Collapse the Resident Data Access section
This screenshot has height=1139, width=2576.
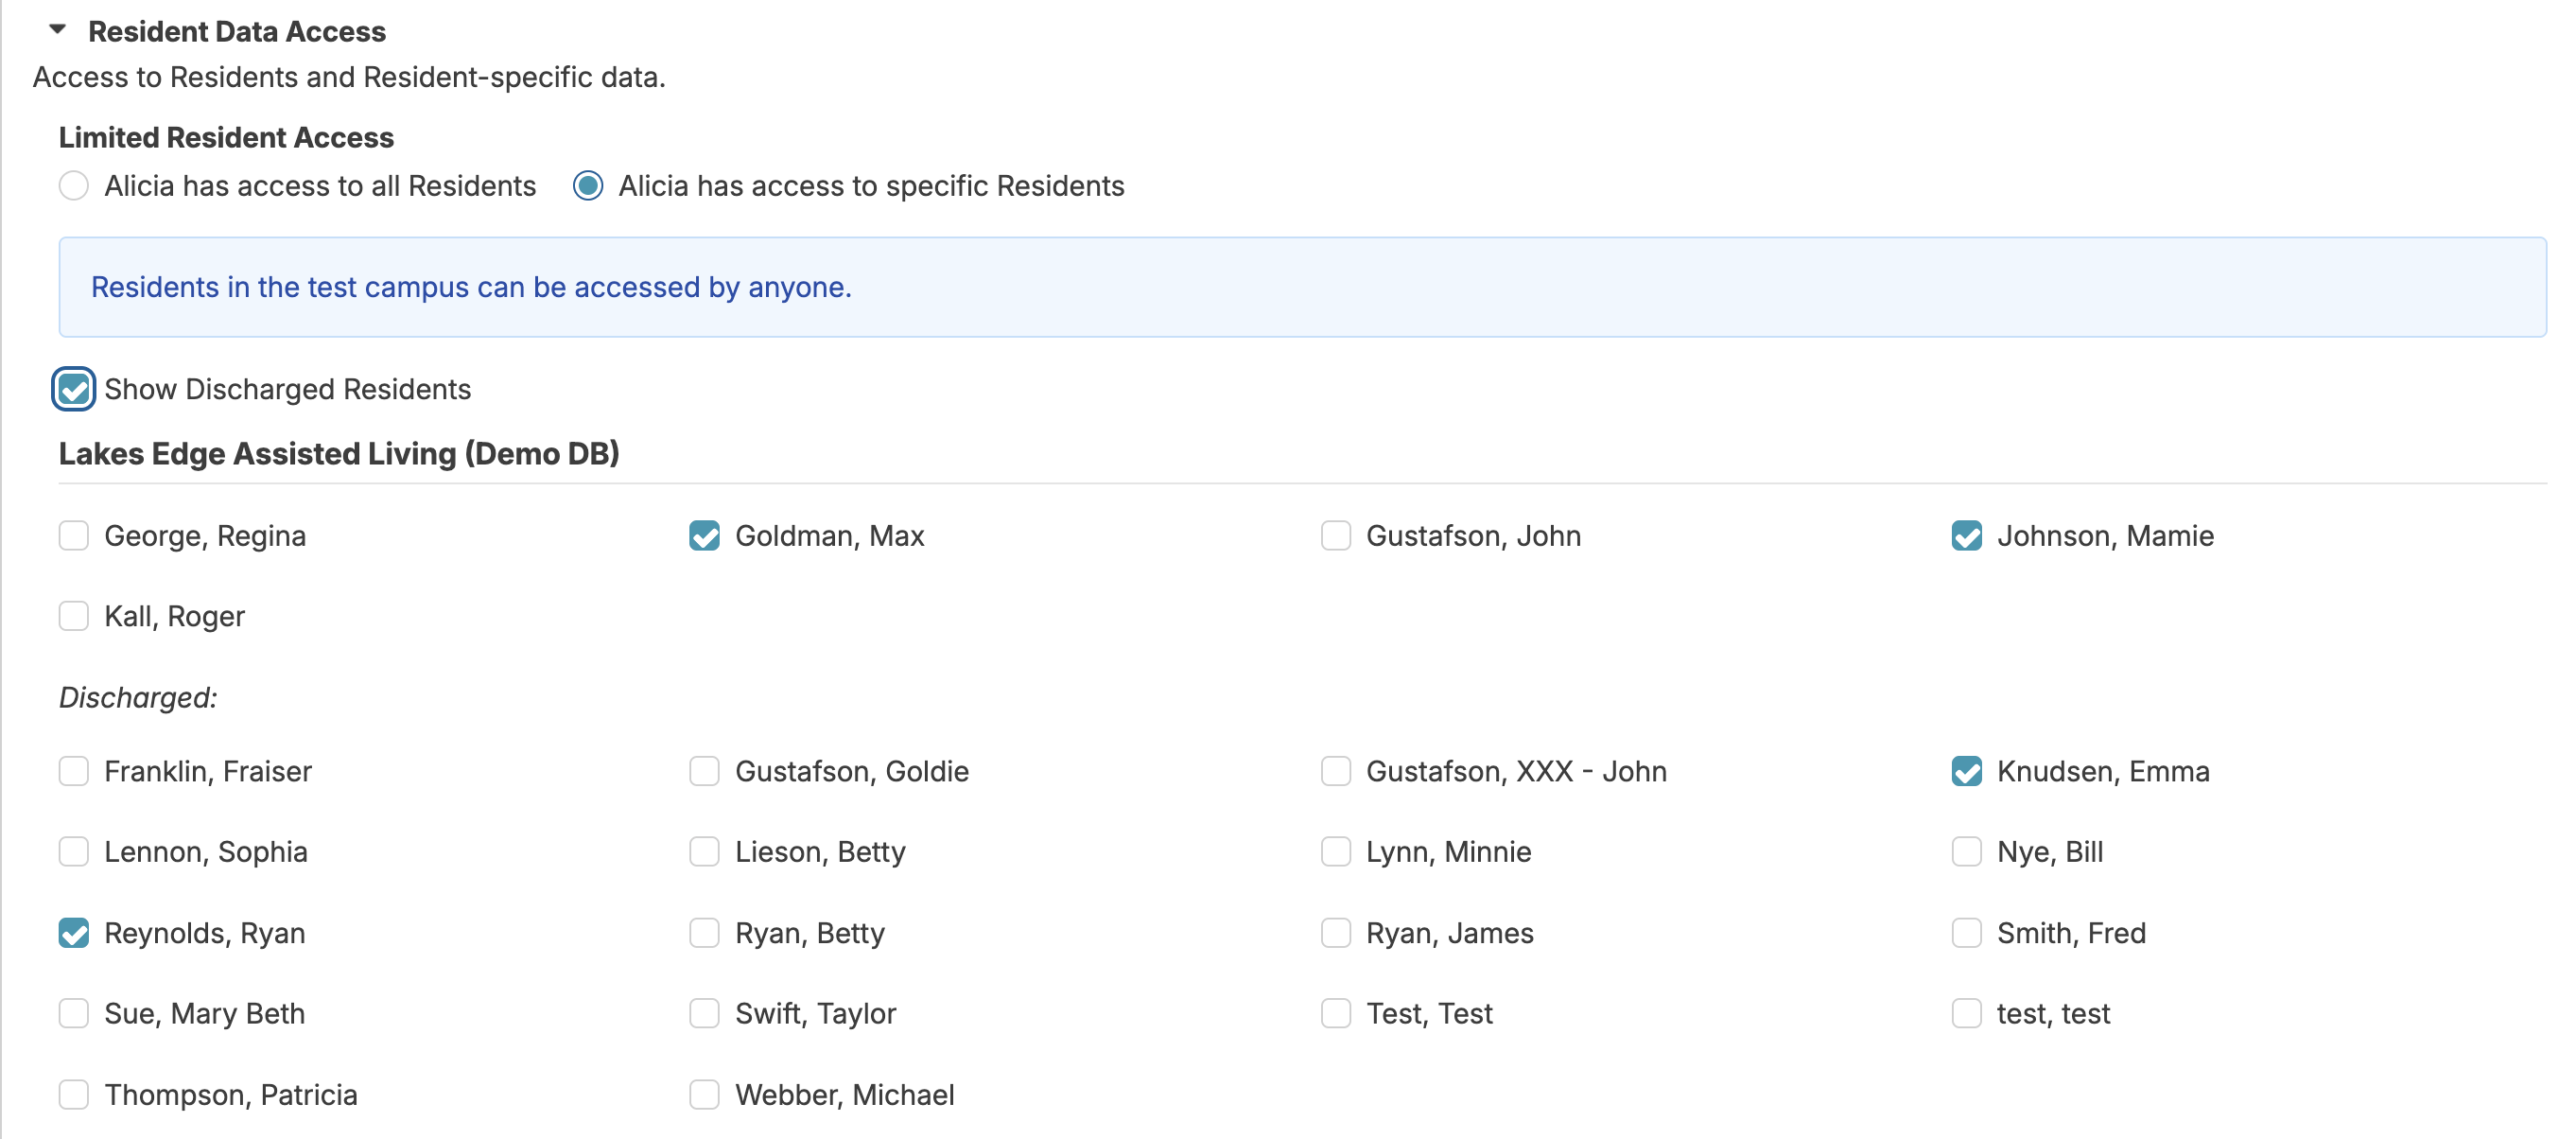[57, 30]
